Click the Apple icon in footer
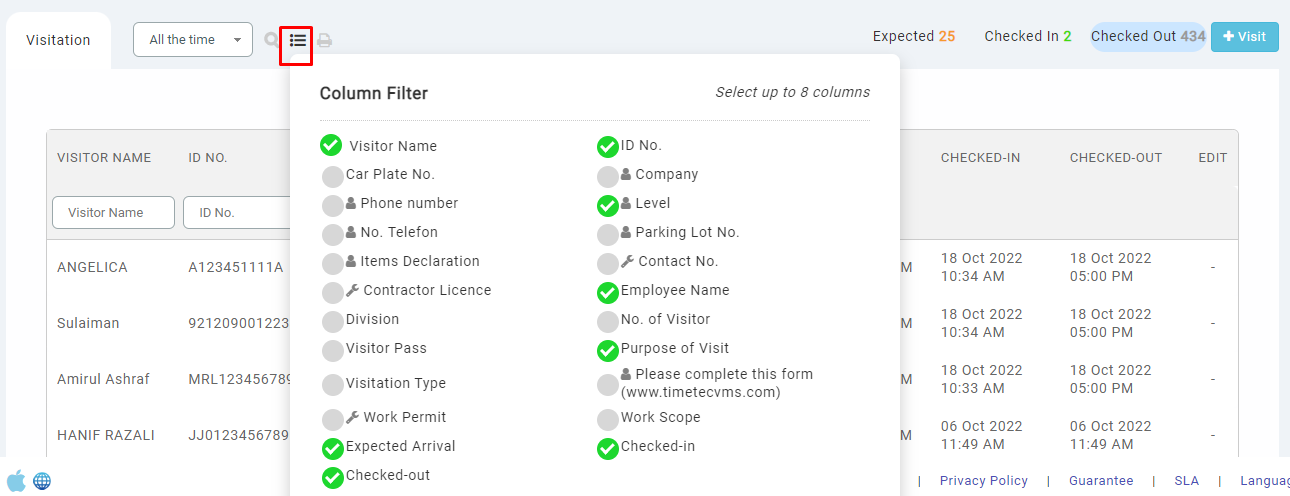1290x496 pixels. [x=16, y=481]
